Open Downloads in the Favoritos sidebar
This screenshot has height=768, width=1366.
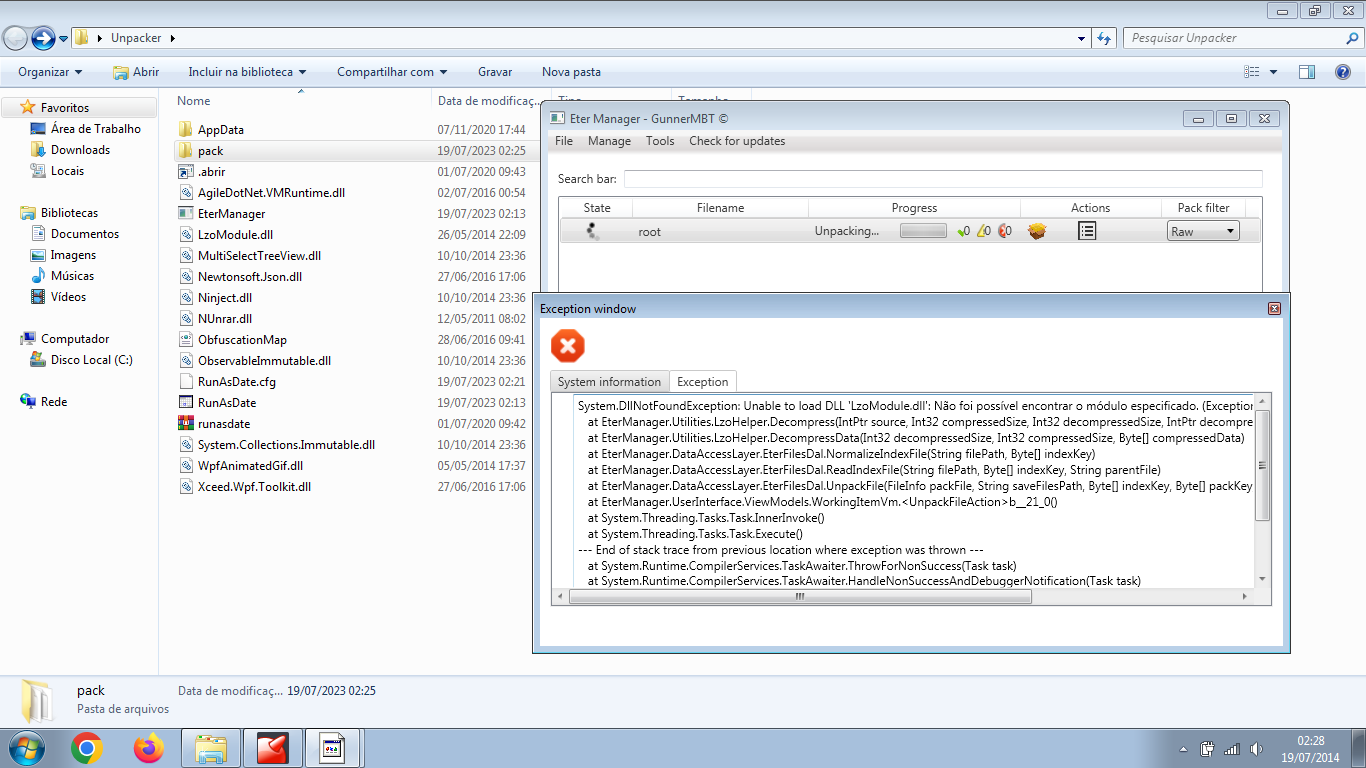coord(80,150)
